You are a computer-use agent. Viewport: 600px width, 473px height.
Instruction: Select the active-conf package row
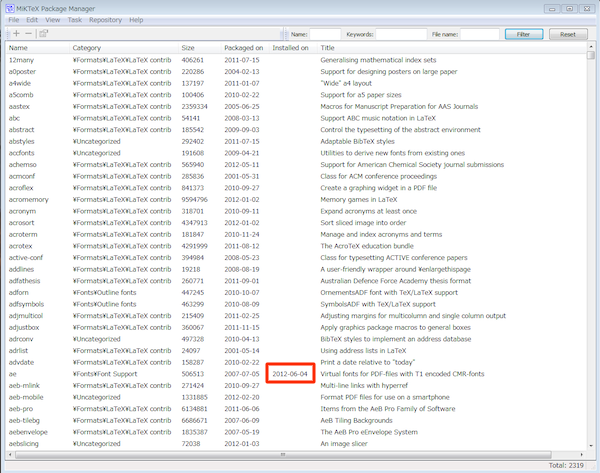(x=296, y=258)
